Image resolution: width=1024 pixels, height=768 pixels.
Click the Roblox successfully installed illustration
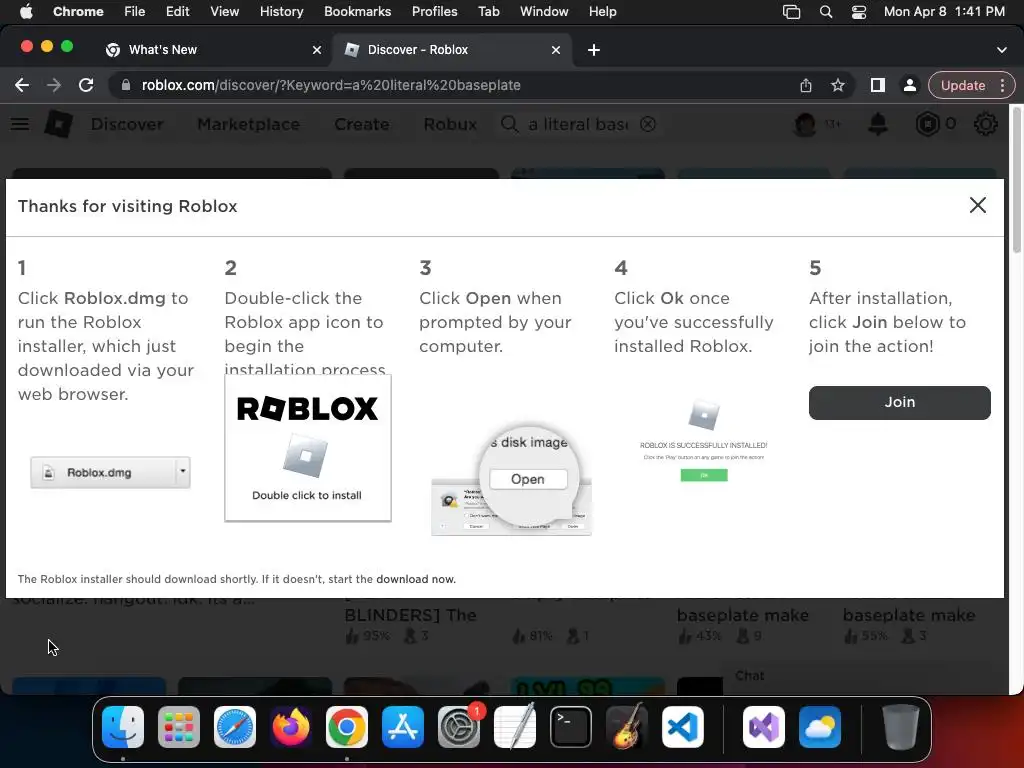[x=703, y=440]
